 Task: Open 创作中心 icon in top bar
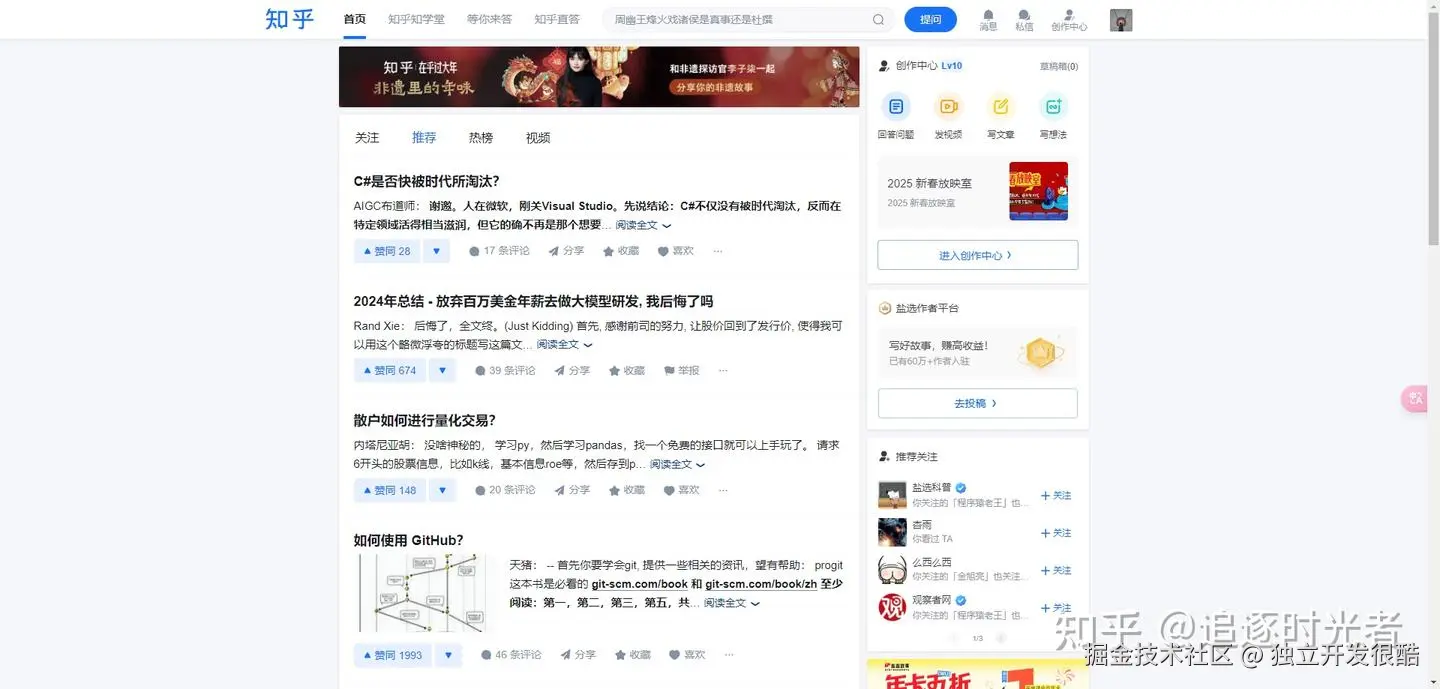(x=1069, y=20)
